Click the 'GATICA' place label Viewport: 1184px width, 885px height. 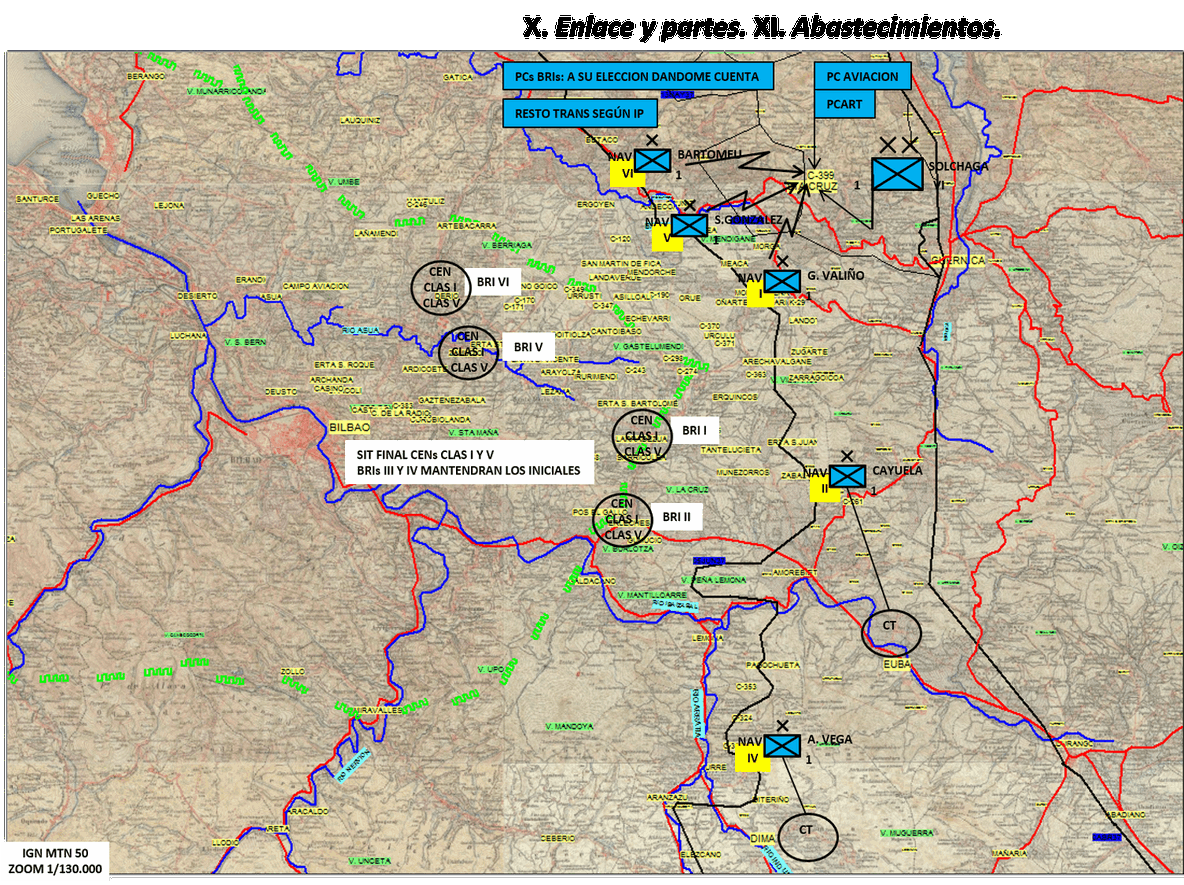coord(458,77)
